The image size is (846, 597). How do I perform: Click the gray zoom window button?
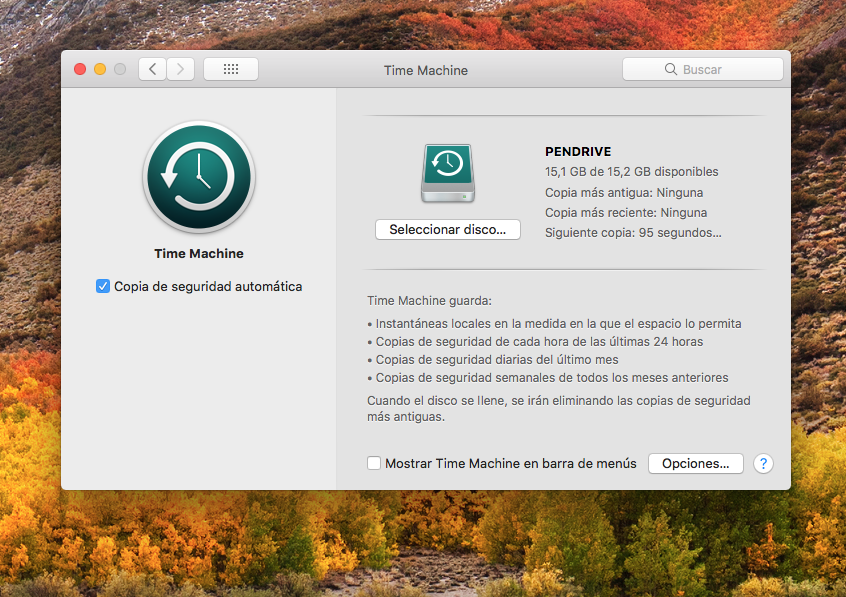coord(120,69)
